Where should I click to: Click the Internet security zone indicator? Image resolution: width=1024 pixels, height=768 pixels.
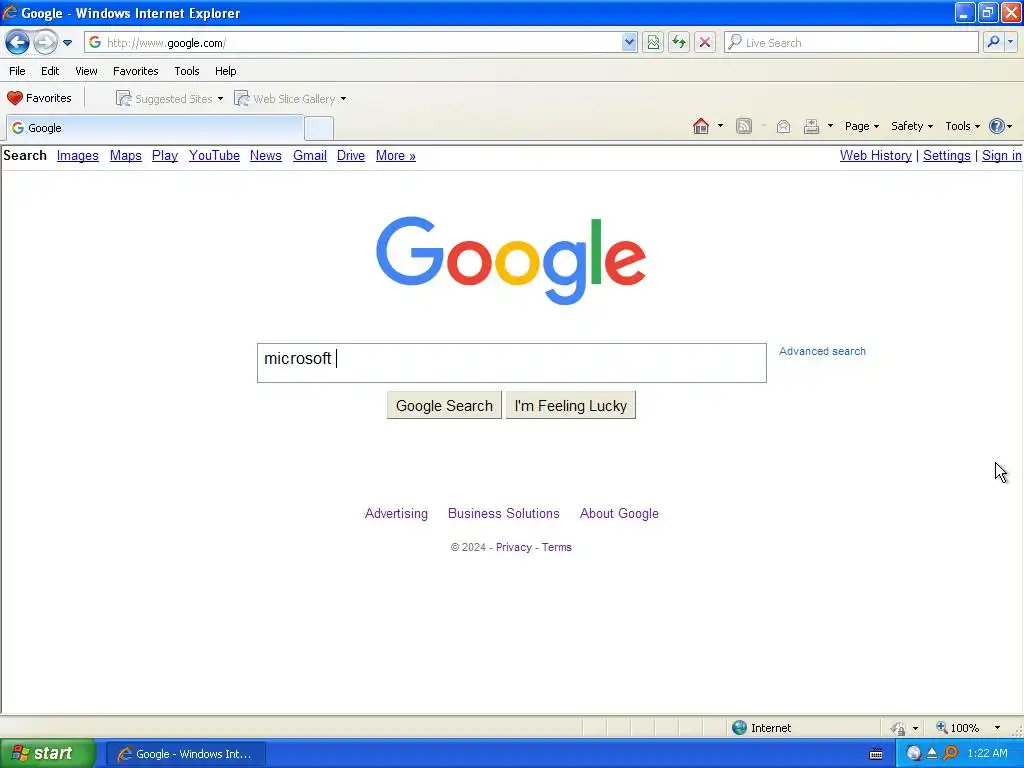(x=761, y=728)
